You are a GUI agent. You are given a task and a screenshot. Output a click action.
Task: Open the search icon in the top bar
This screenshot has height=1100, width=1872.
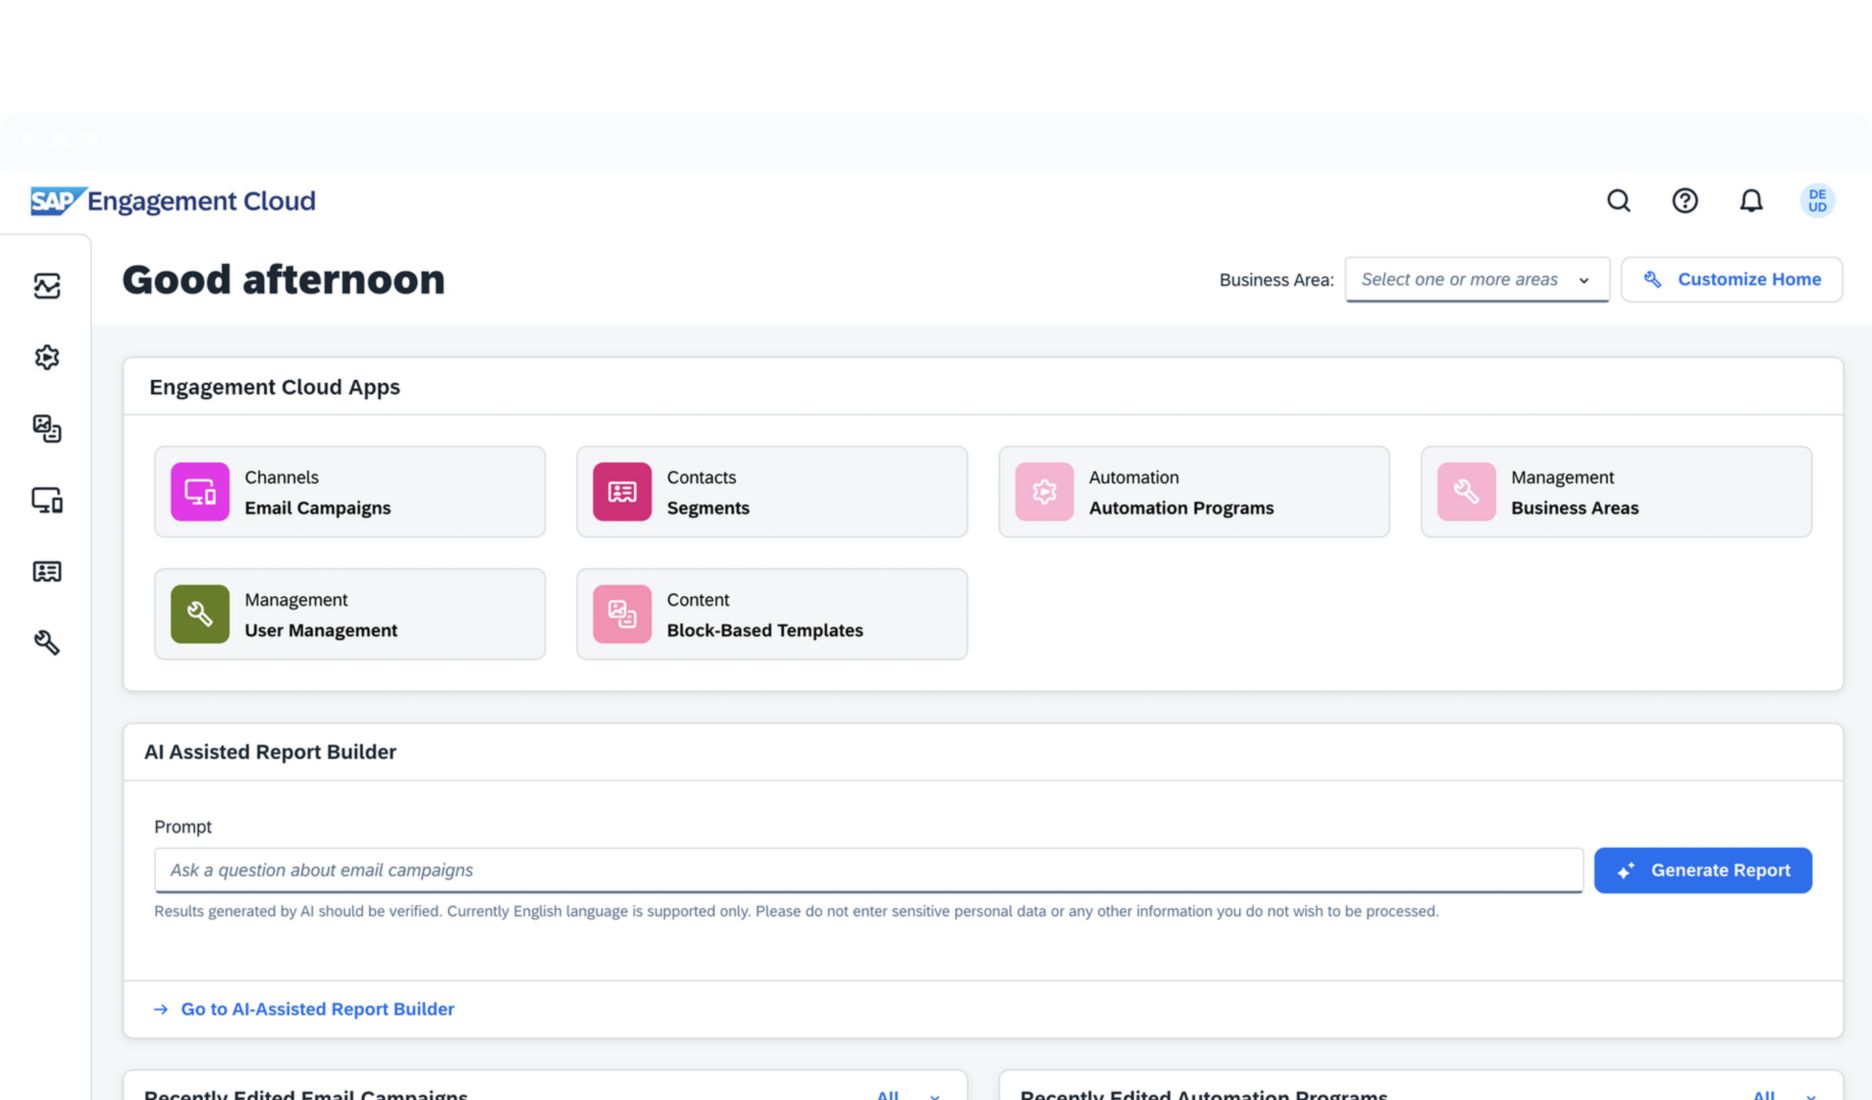(1618, 201)
